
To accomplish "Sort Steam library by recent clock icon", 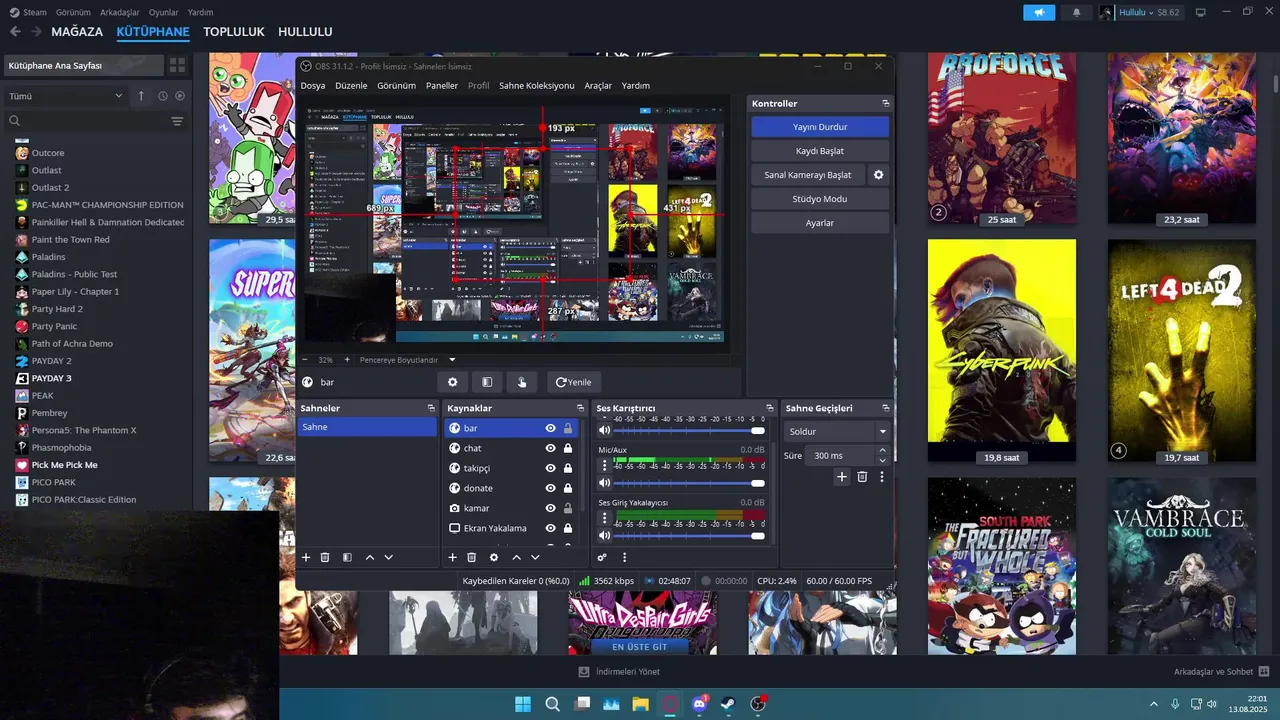I will [163, 96].
